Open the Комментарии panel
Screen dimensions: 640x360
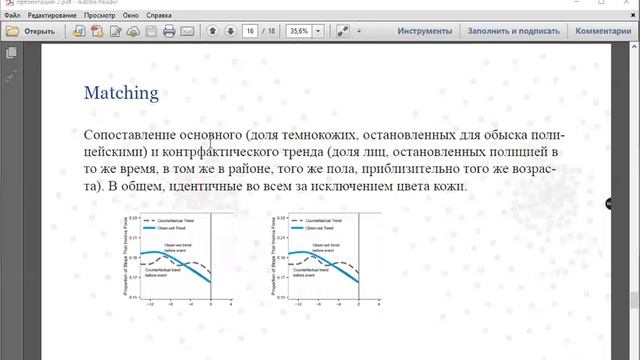[x=603, y=31]
